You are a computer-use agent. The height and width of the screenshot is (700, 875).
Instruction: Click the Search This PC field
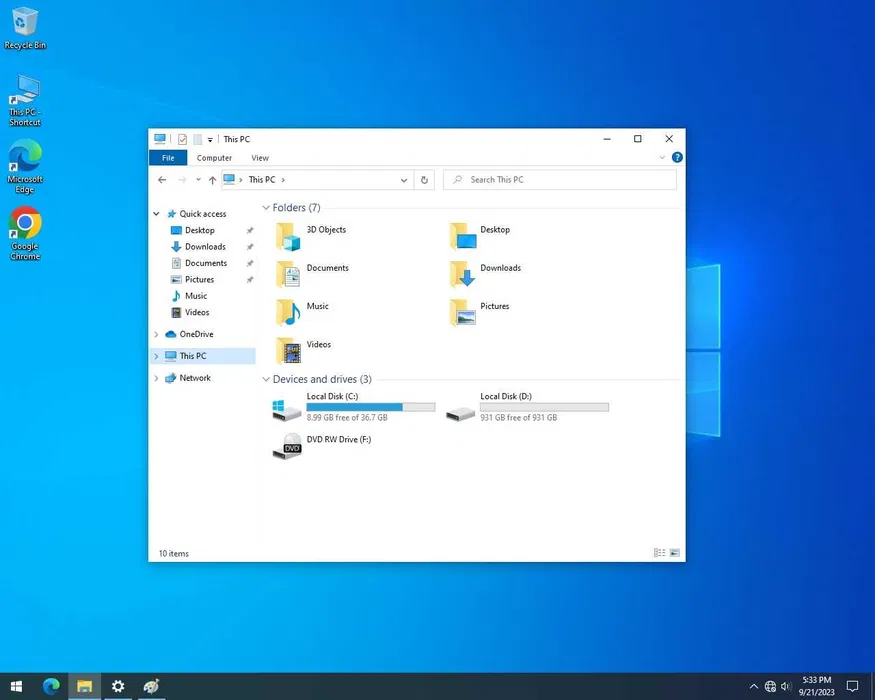pos(560,180)
